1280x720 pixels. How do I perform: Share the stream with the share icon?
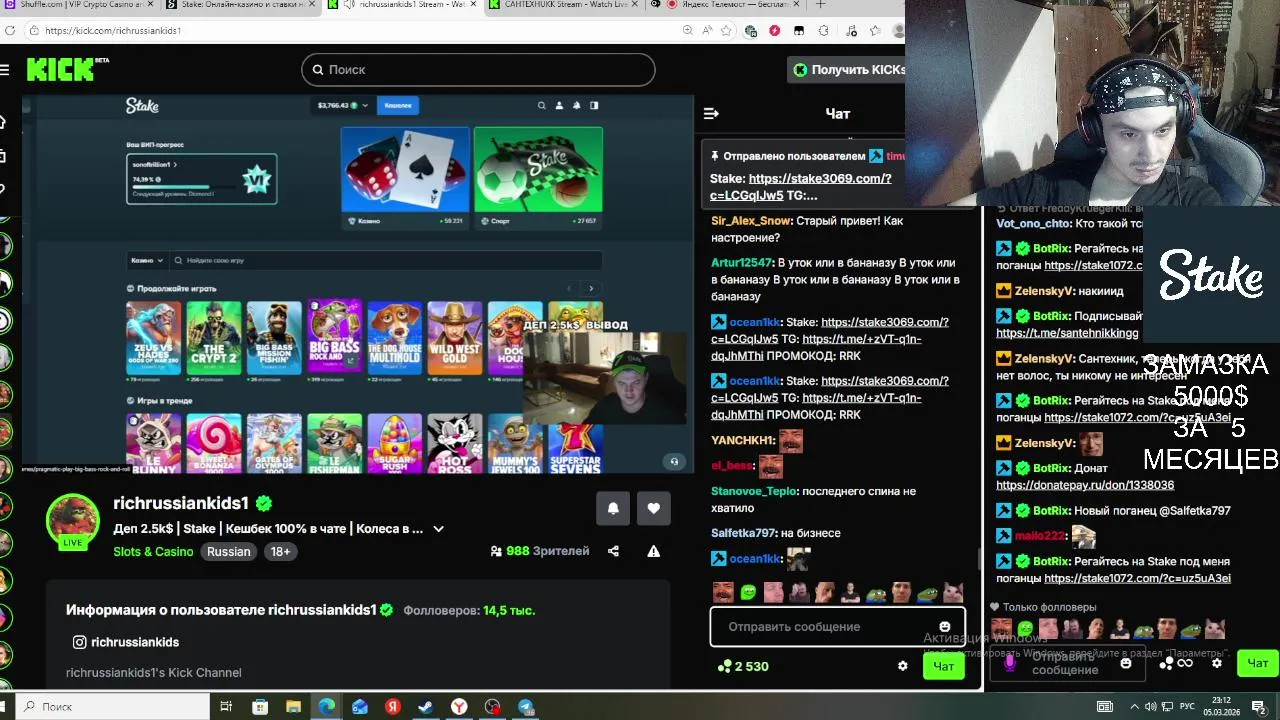[x=613, y=551]
